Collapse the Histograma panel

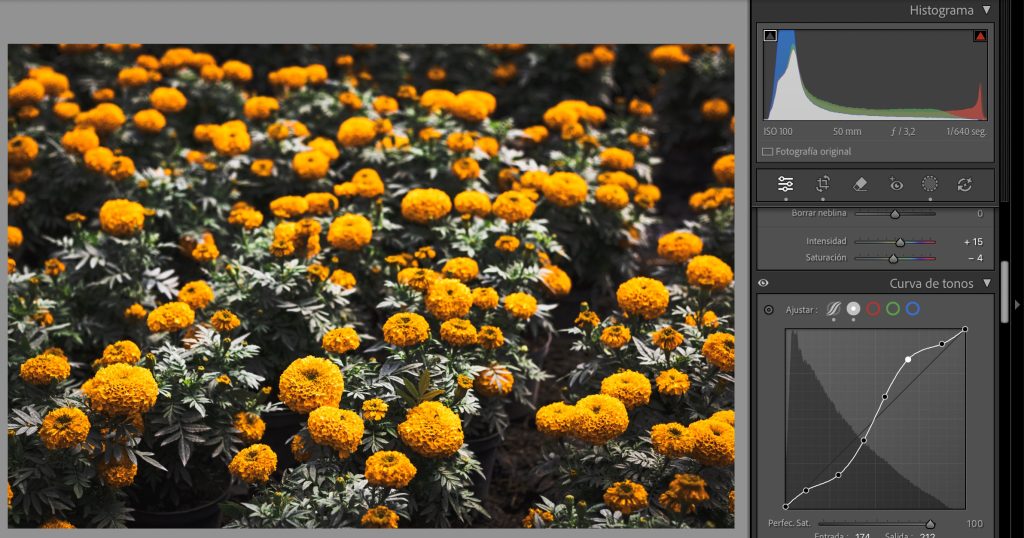click(x=987, y=10)
